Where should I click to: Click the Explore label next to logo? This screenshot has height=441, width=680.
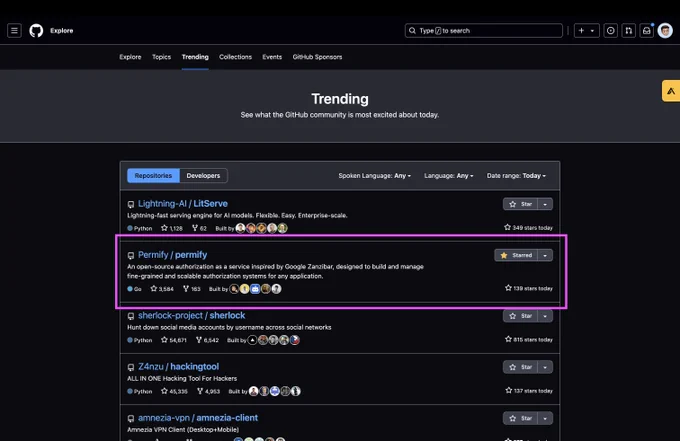[x=62, y=31]
